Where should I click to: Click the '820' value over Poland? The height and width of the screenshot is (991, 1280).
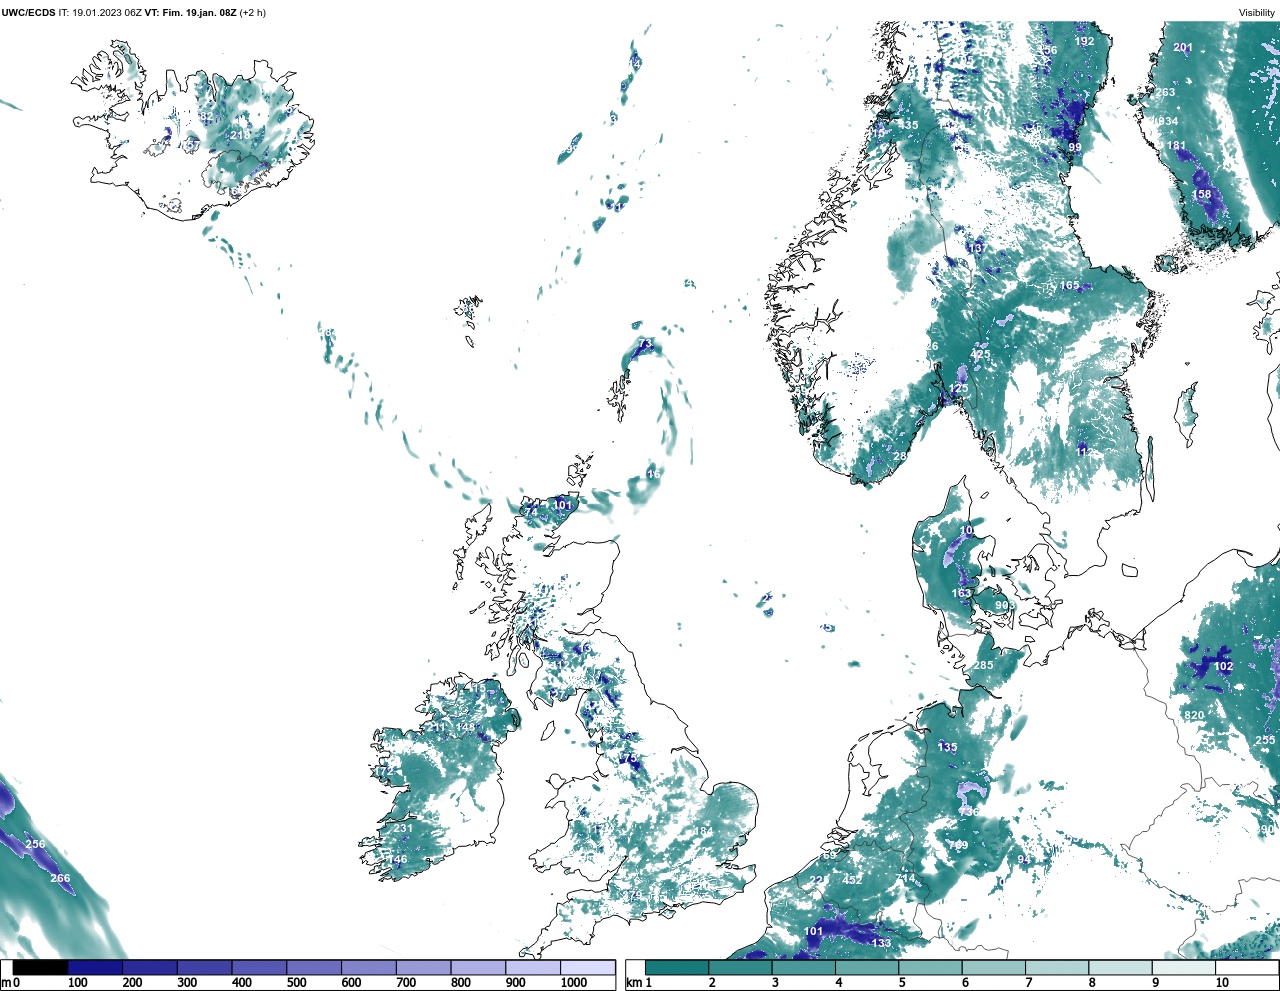1194,716
